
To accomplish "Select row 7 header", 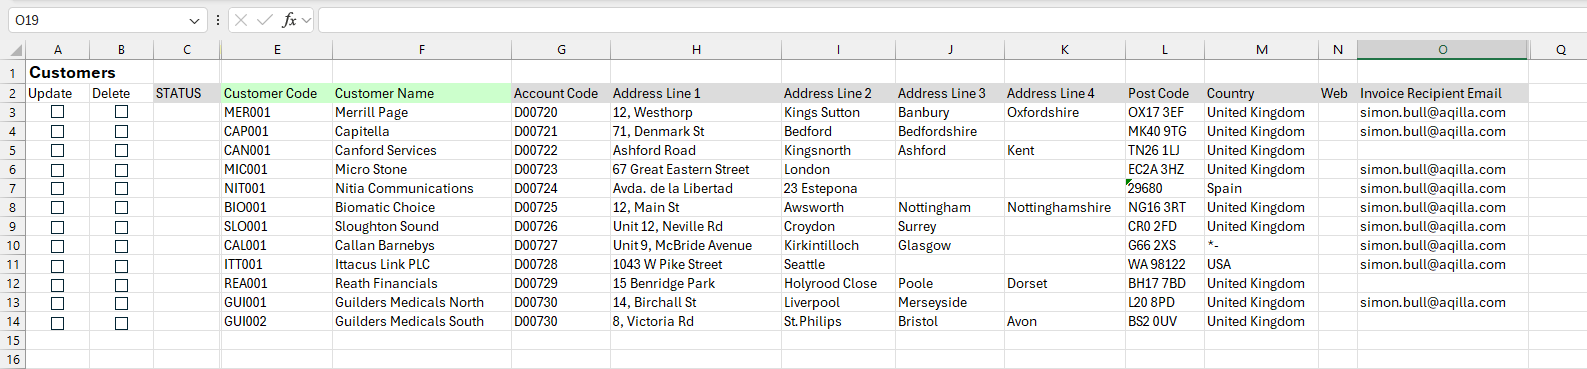I will (13, 188).
